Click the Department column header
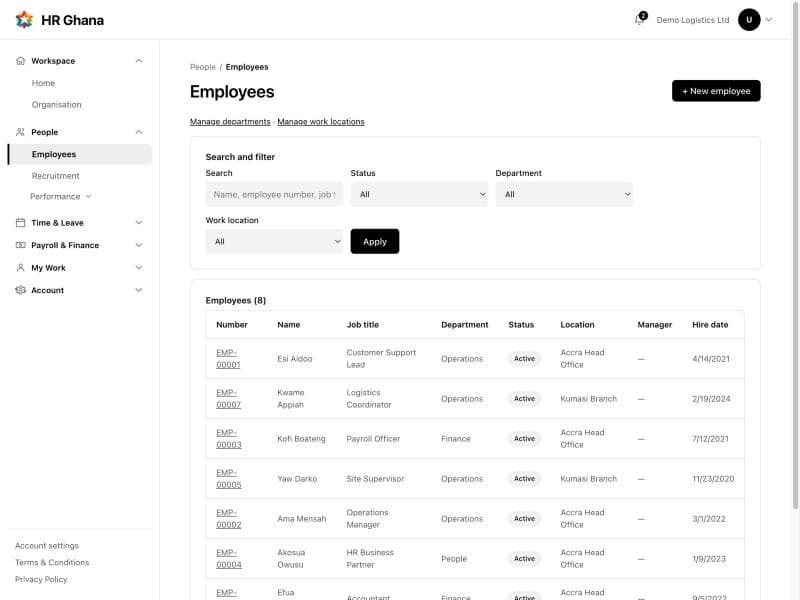 coord(464,324)
